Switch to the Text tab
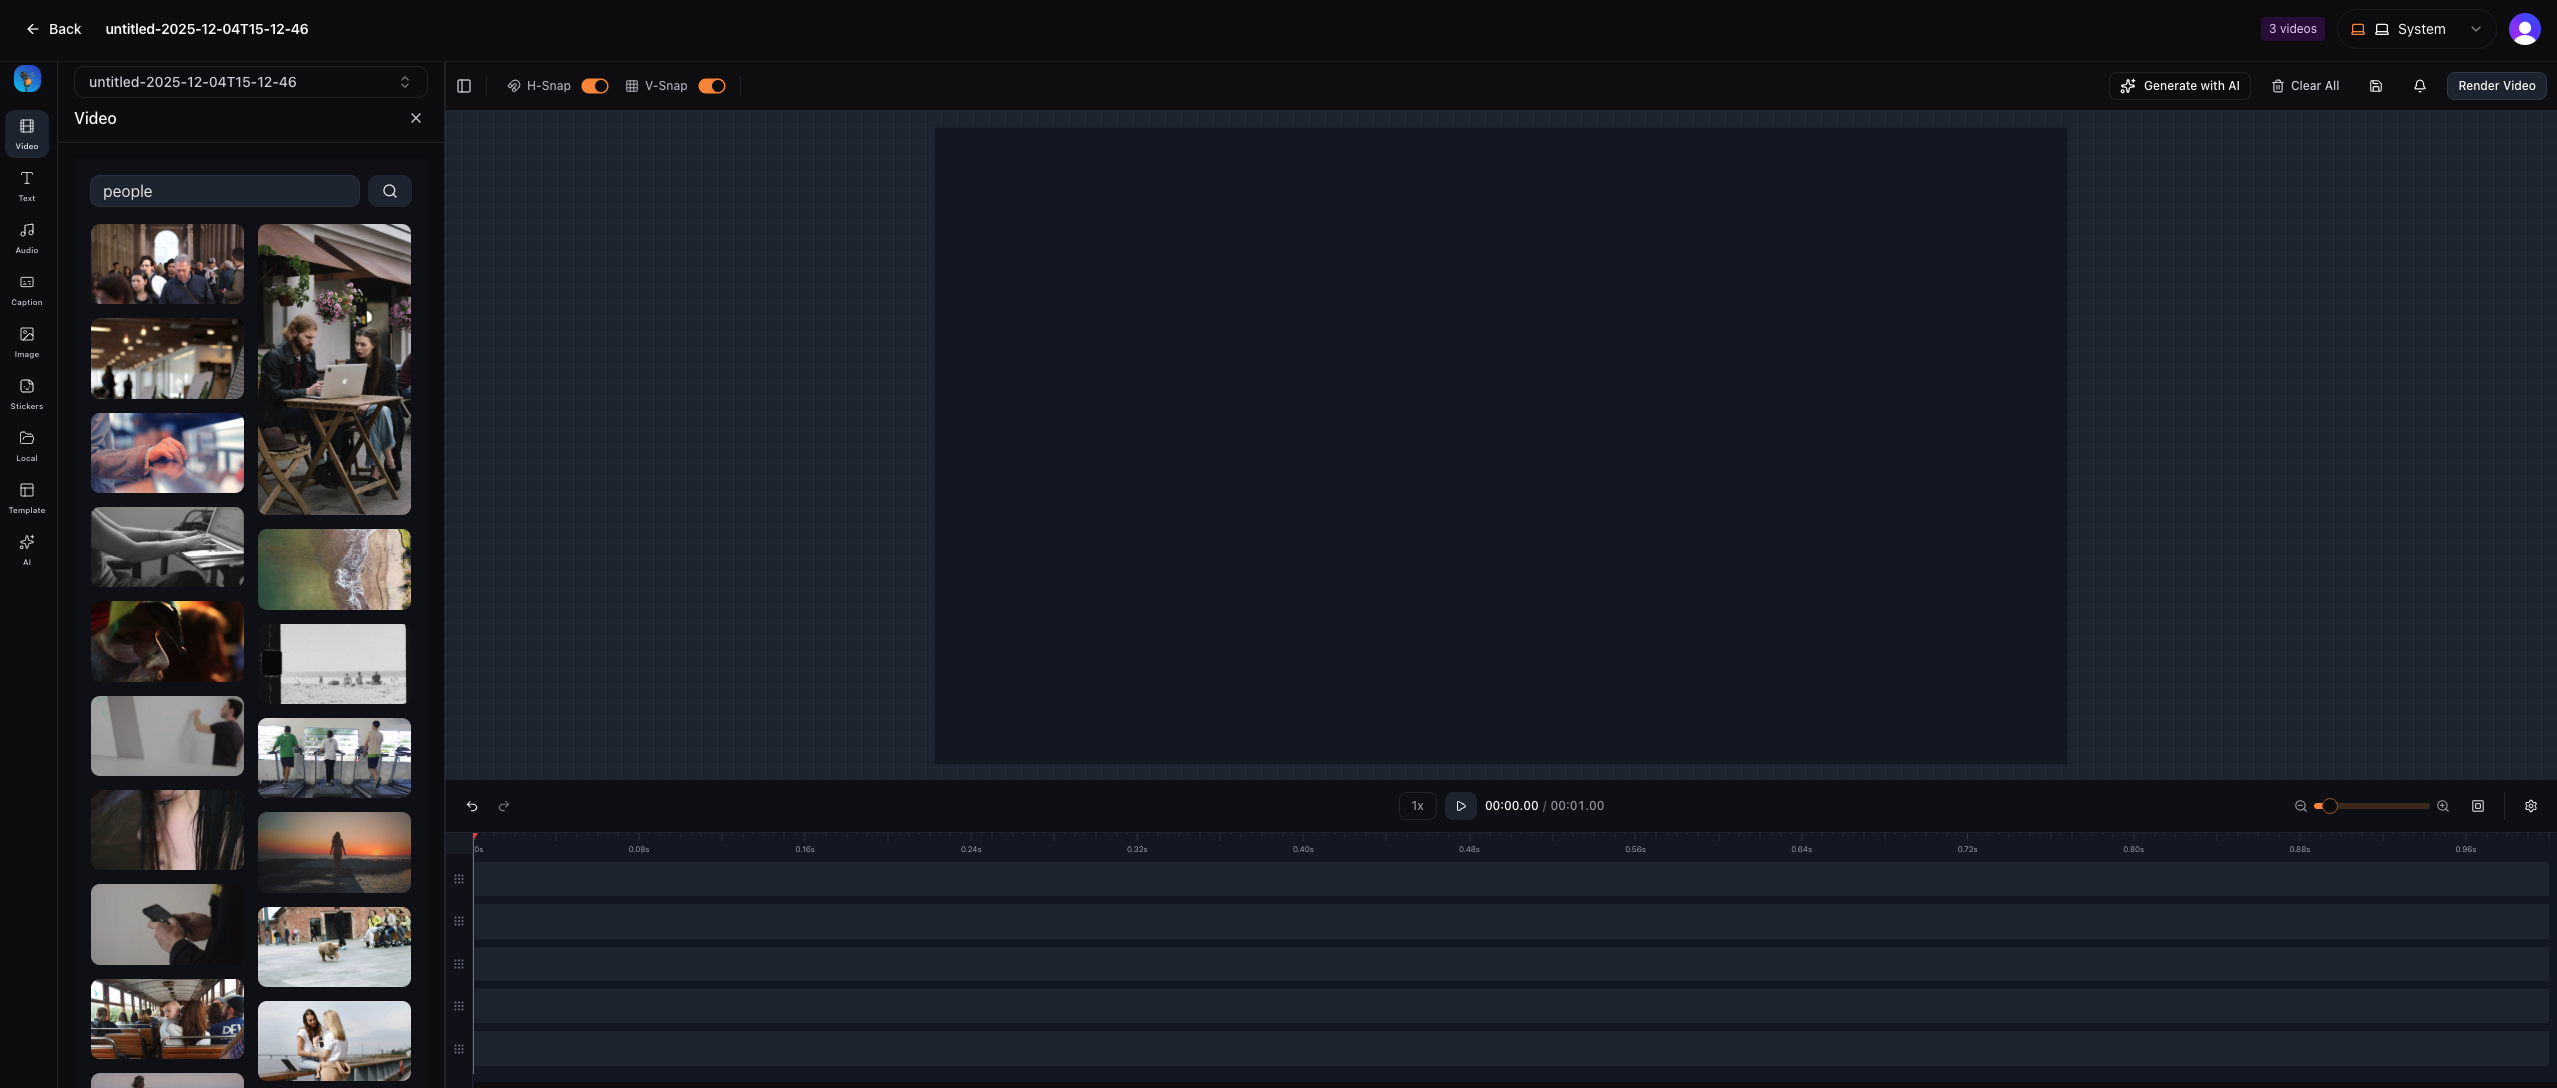Image resolution: width=2557 pixels, height=1088 pixels. click(27, 185)
